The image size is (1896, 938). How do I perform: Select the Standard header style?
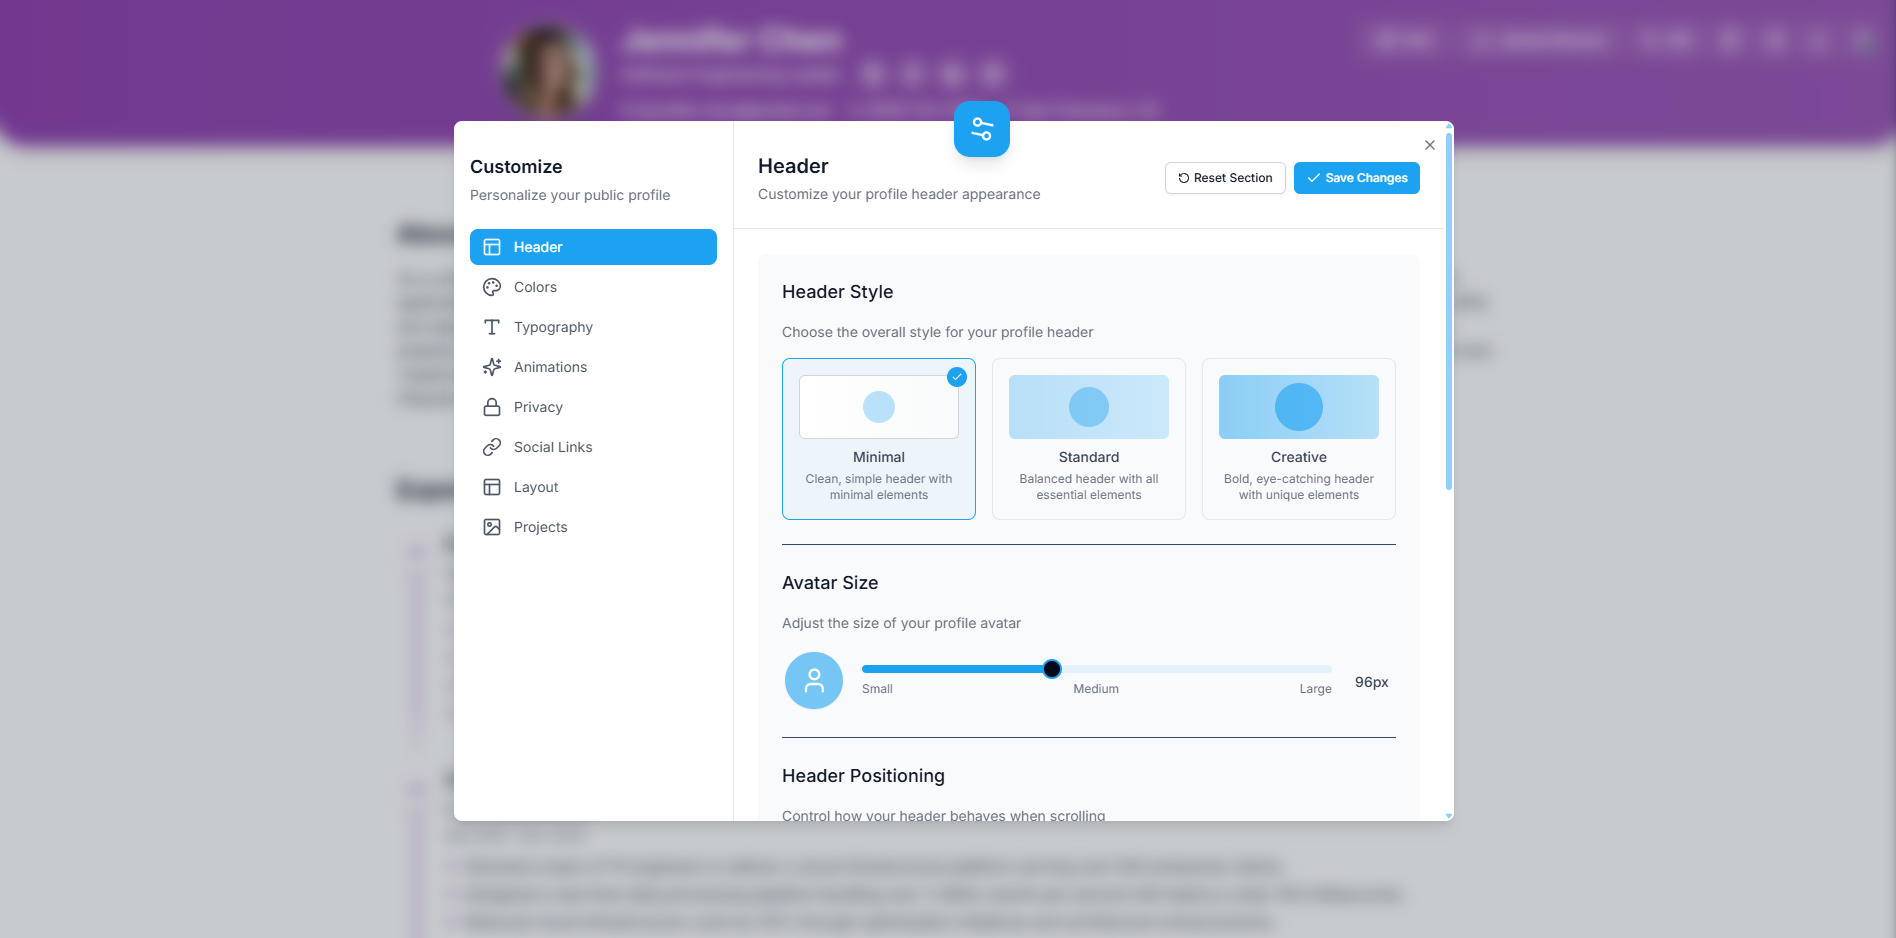(1089, 439)
